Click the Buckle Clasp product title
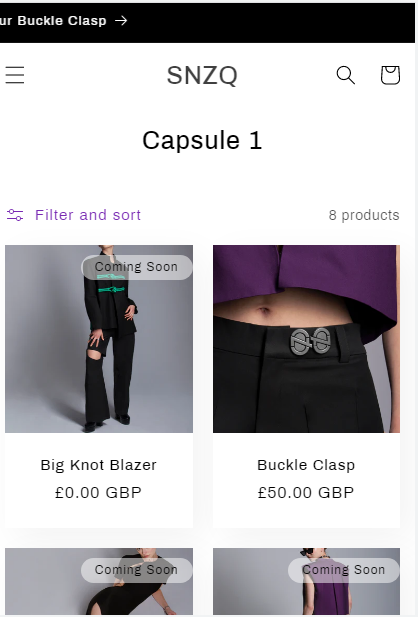 [x=306, y=465]
